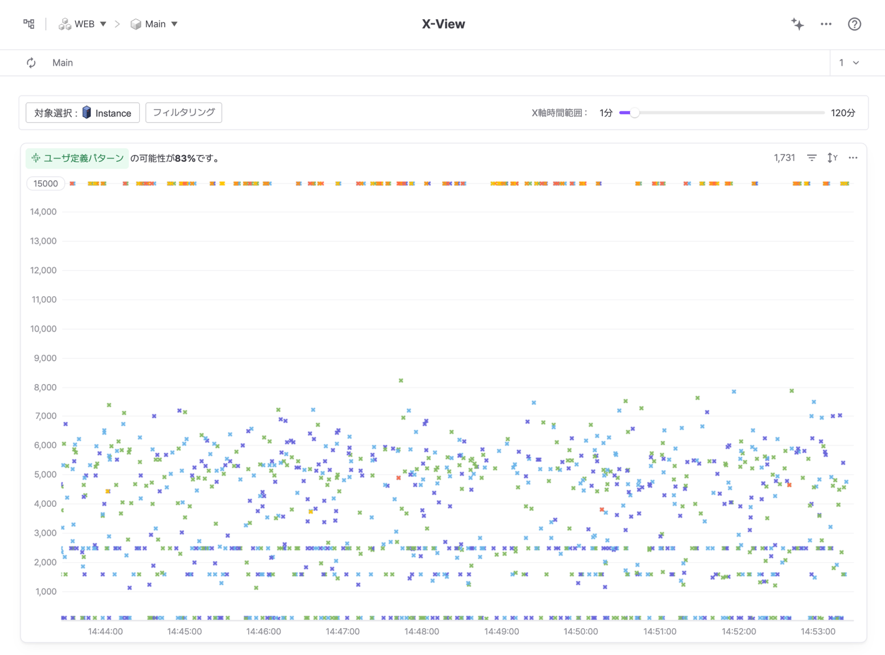Open the chart filter lines icon
Screen dimensions: 885x655
[x=812, y=158]
